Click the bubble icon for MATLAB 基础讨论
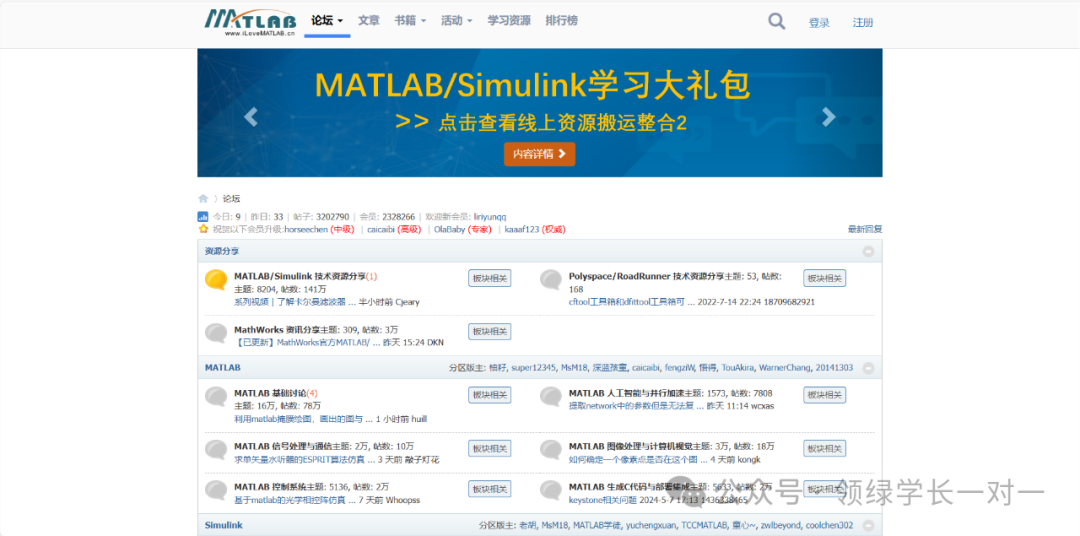Image resolution: width=1080 pixels, height=536 pixels. point(216,396)
